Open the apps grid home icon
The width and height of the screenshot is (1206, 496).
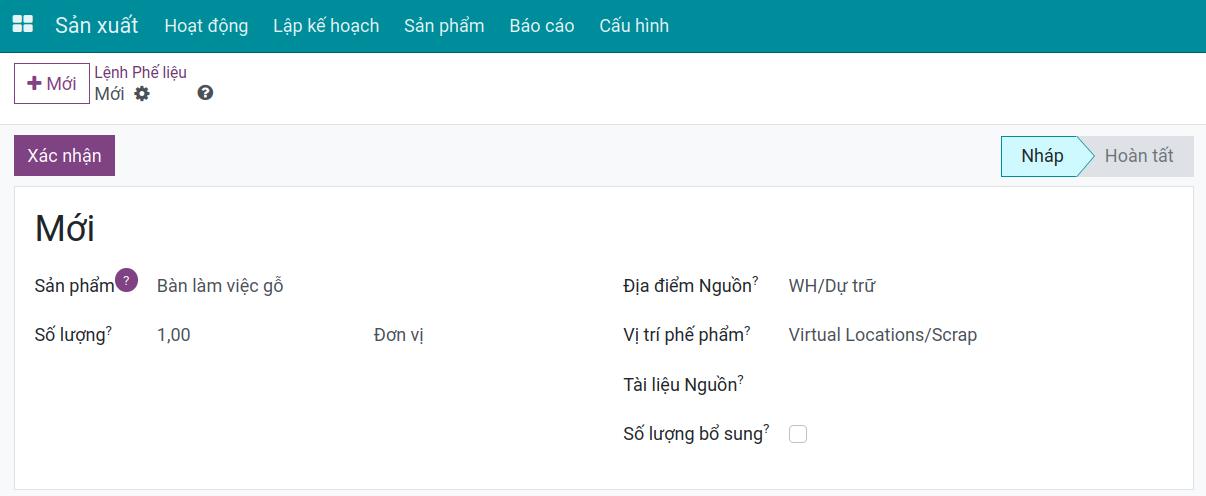pyautogui.click(x=22, y=25)
